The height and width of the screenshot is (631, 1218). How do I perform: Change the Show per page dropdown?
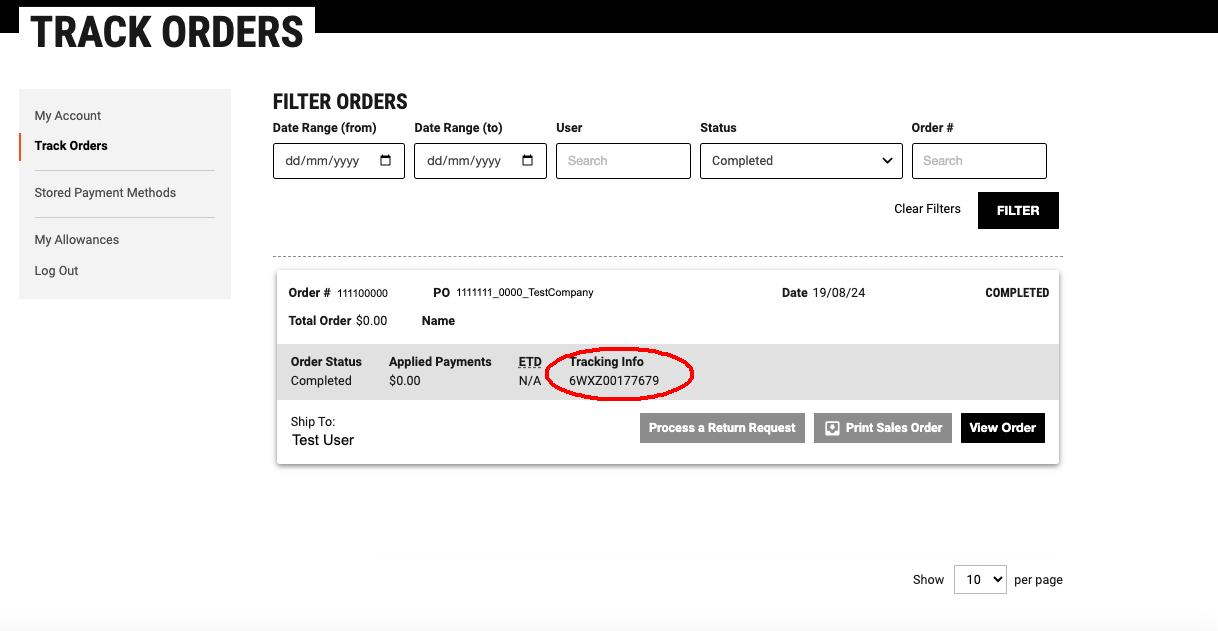coord(980,579)
